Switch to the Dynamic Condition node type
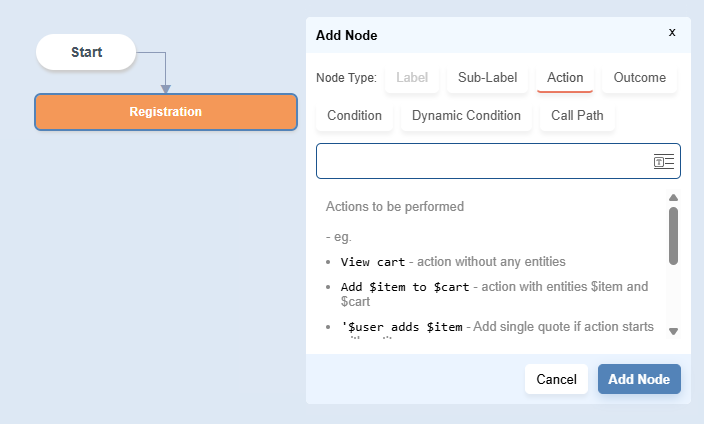This screenshot has width=704, height=424. [466, 115]
